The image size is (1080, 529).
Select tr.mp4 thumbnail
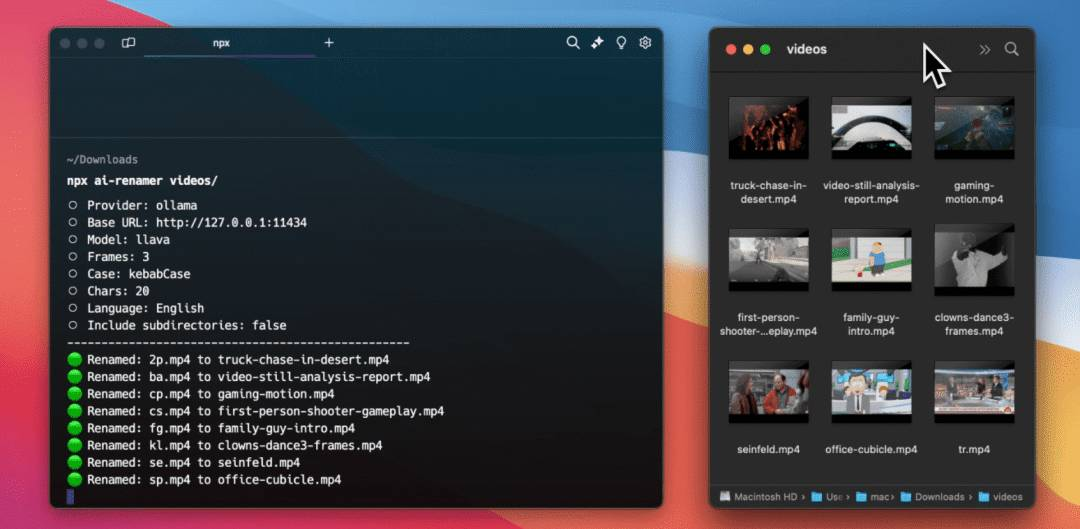pyautogui.click(x=974, y=391)
